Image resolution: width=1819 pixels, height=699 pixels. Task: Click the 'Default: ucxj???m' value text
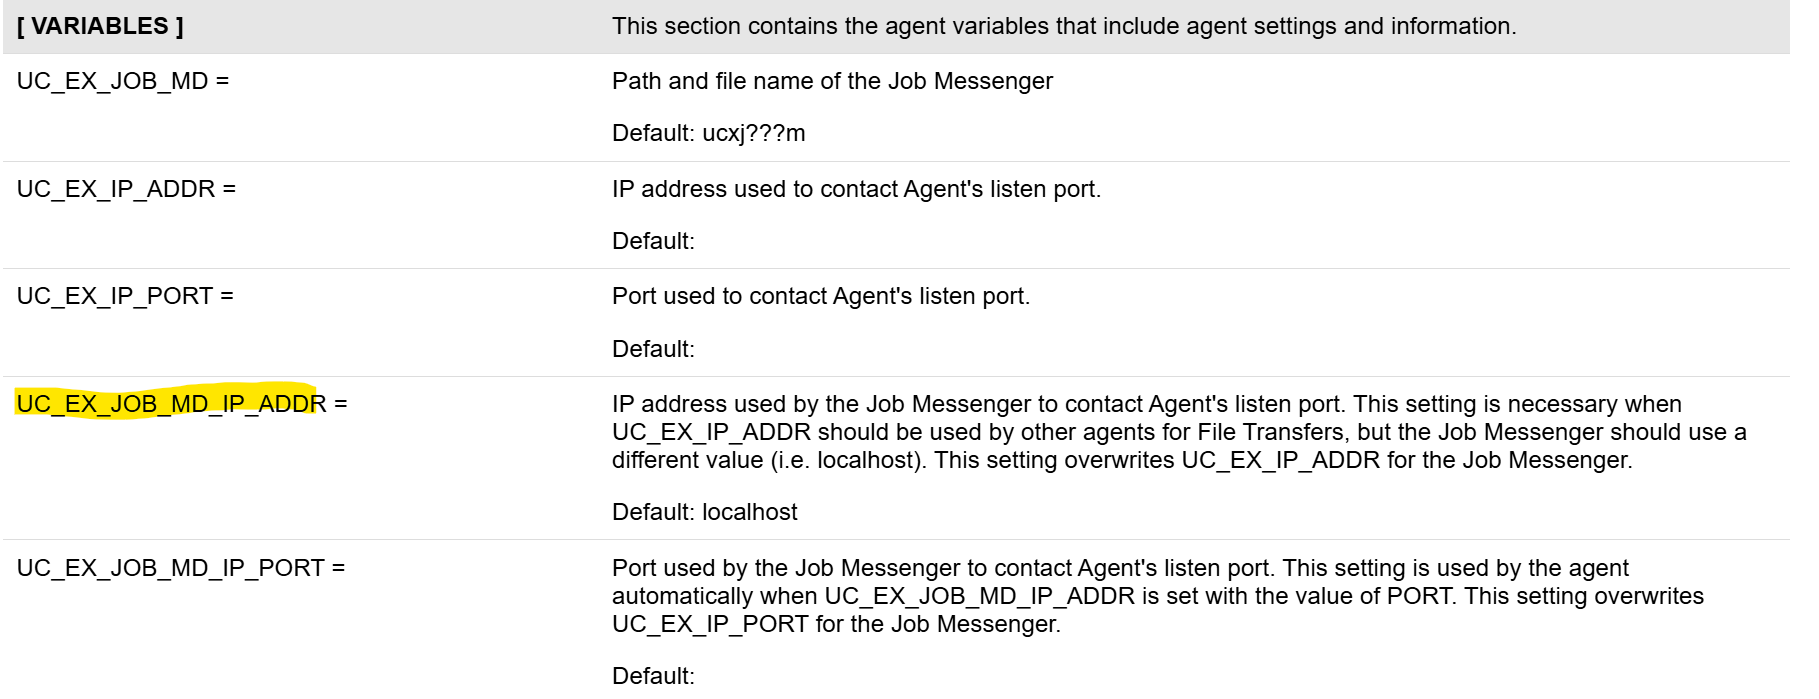coord(708,133)
